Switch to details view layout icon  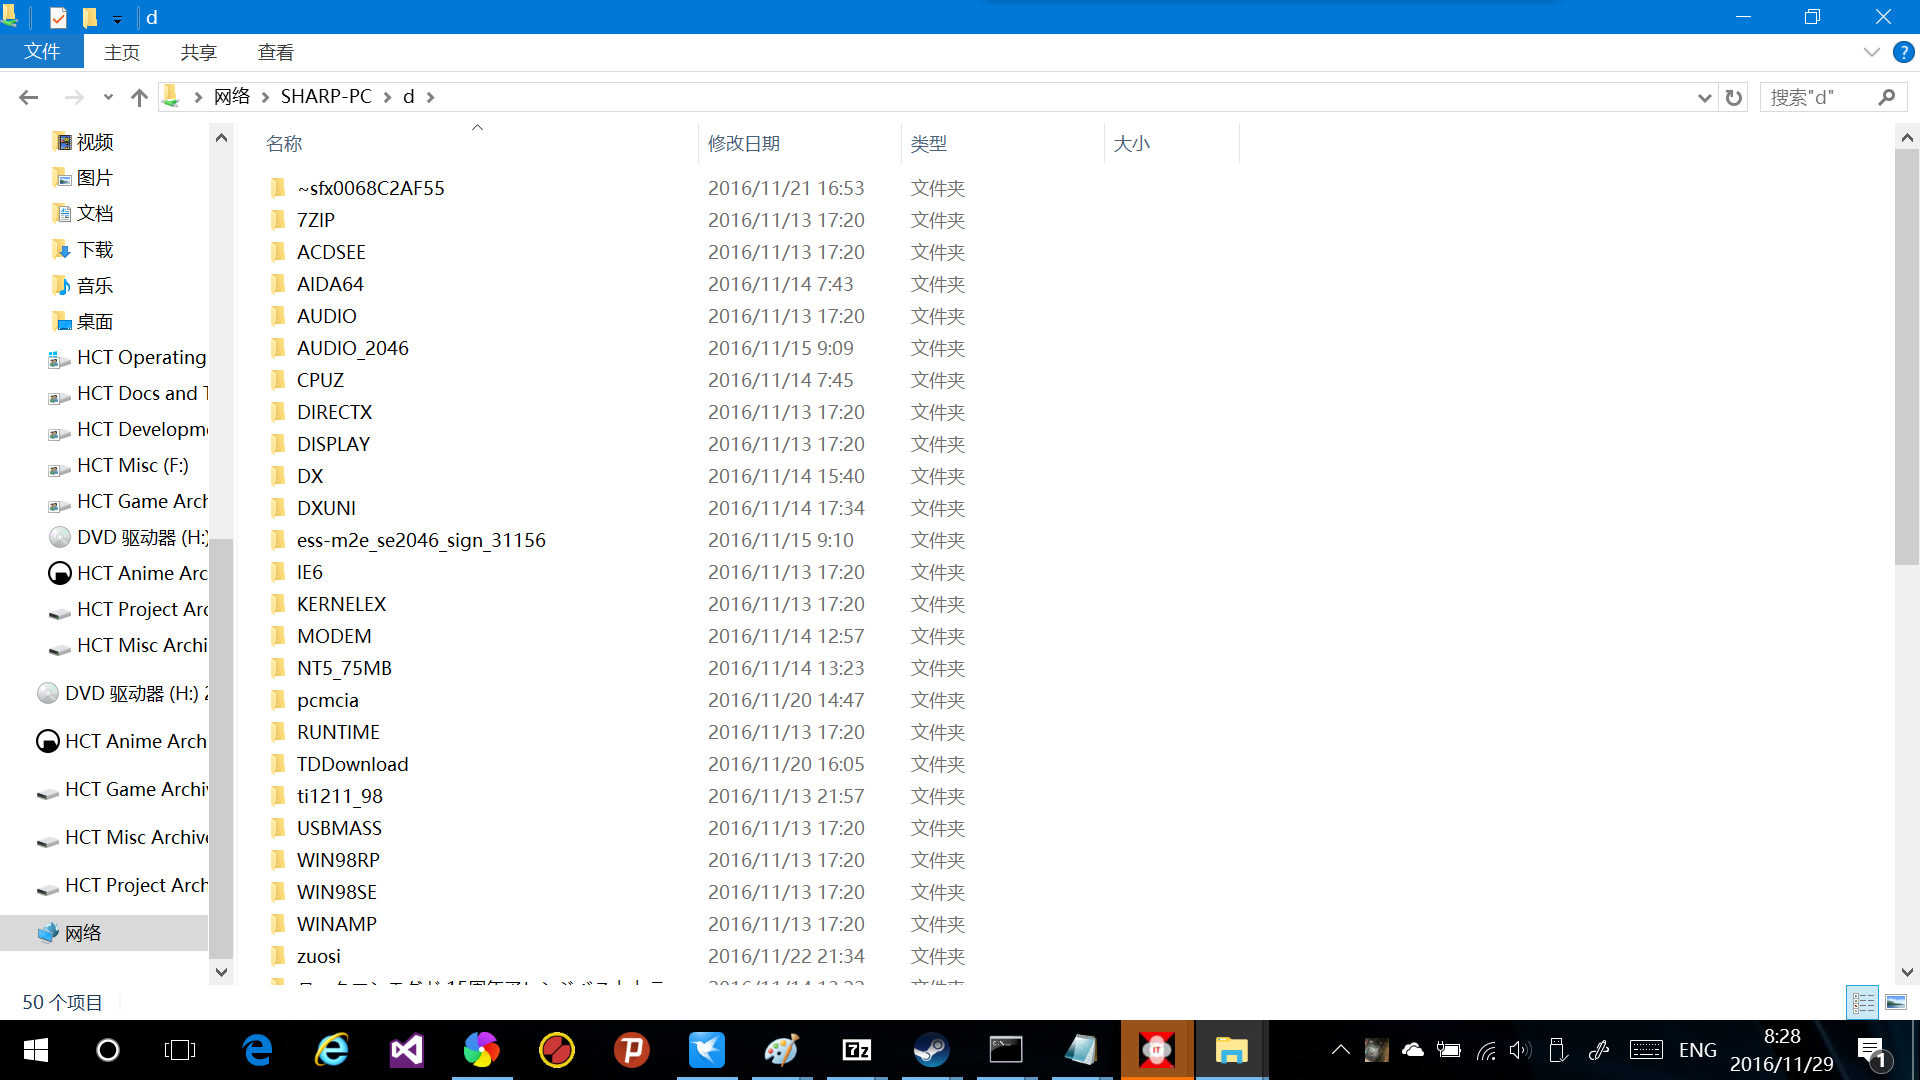(x=1863, y=1002)
